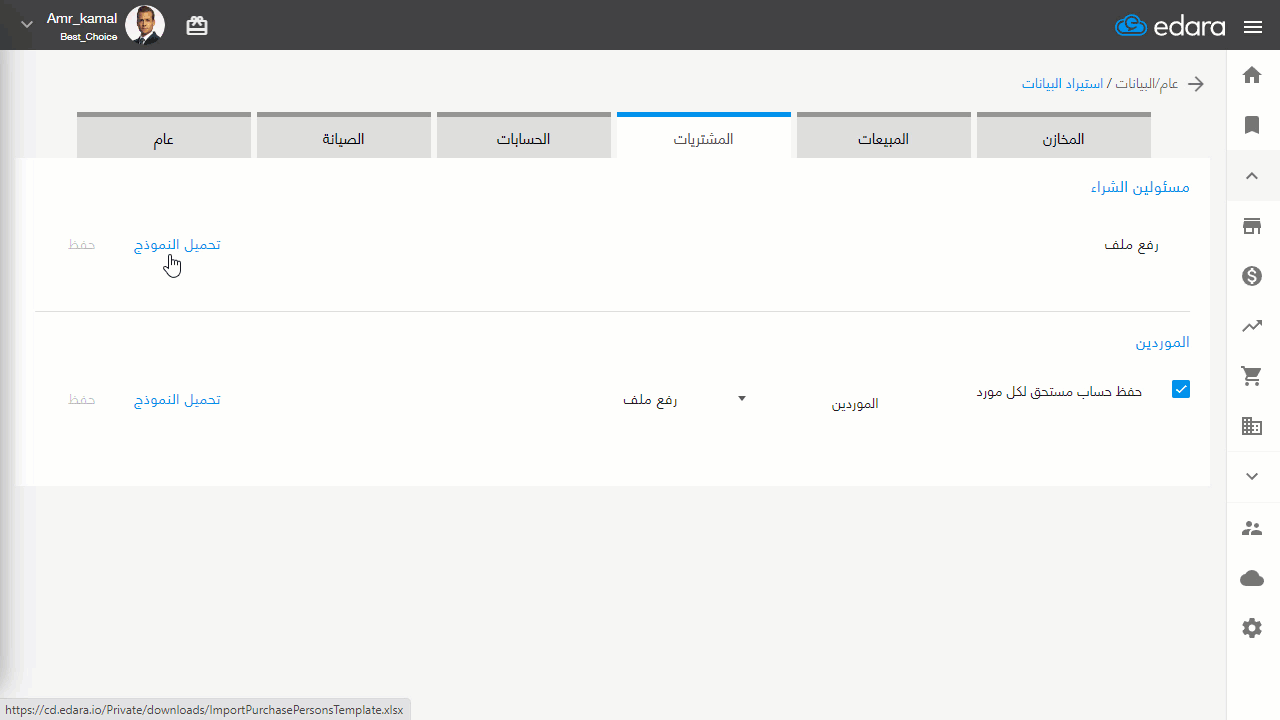Click the user profile avatar
Screen dimensions: 1280x720
pyautogui.click(x=145, y=26)
